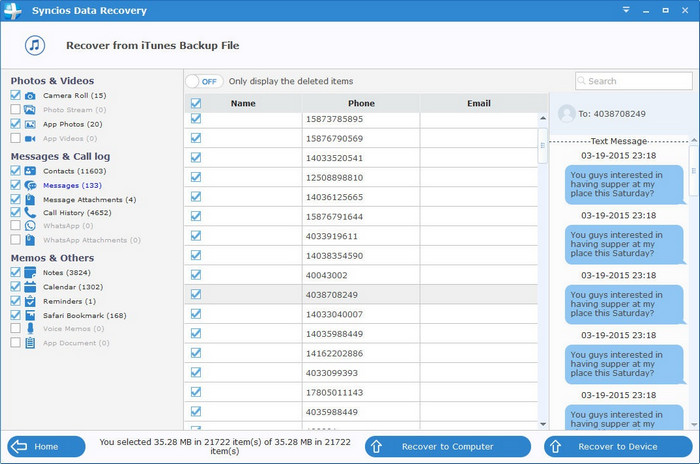700x464 pixels.
Task: Uncheck the Notes checkbox
Action: [x=15, y=272]
